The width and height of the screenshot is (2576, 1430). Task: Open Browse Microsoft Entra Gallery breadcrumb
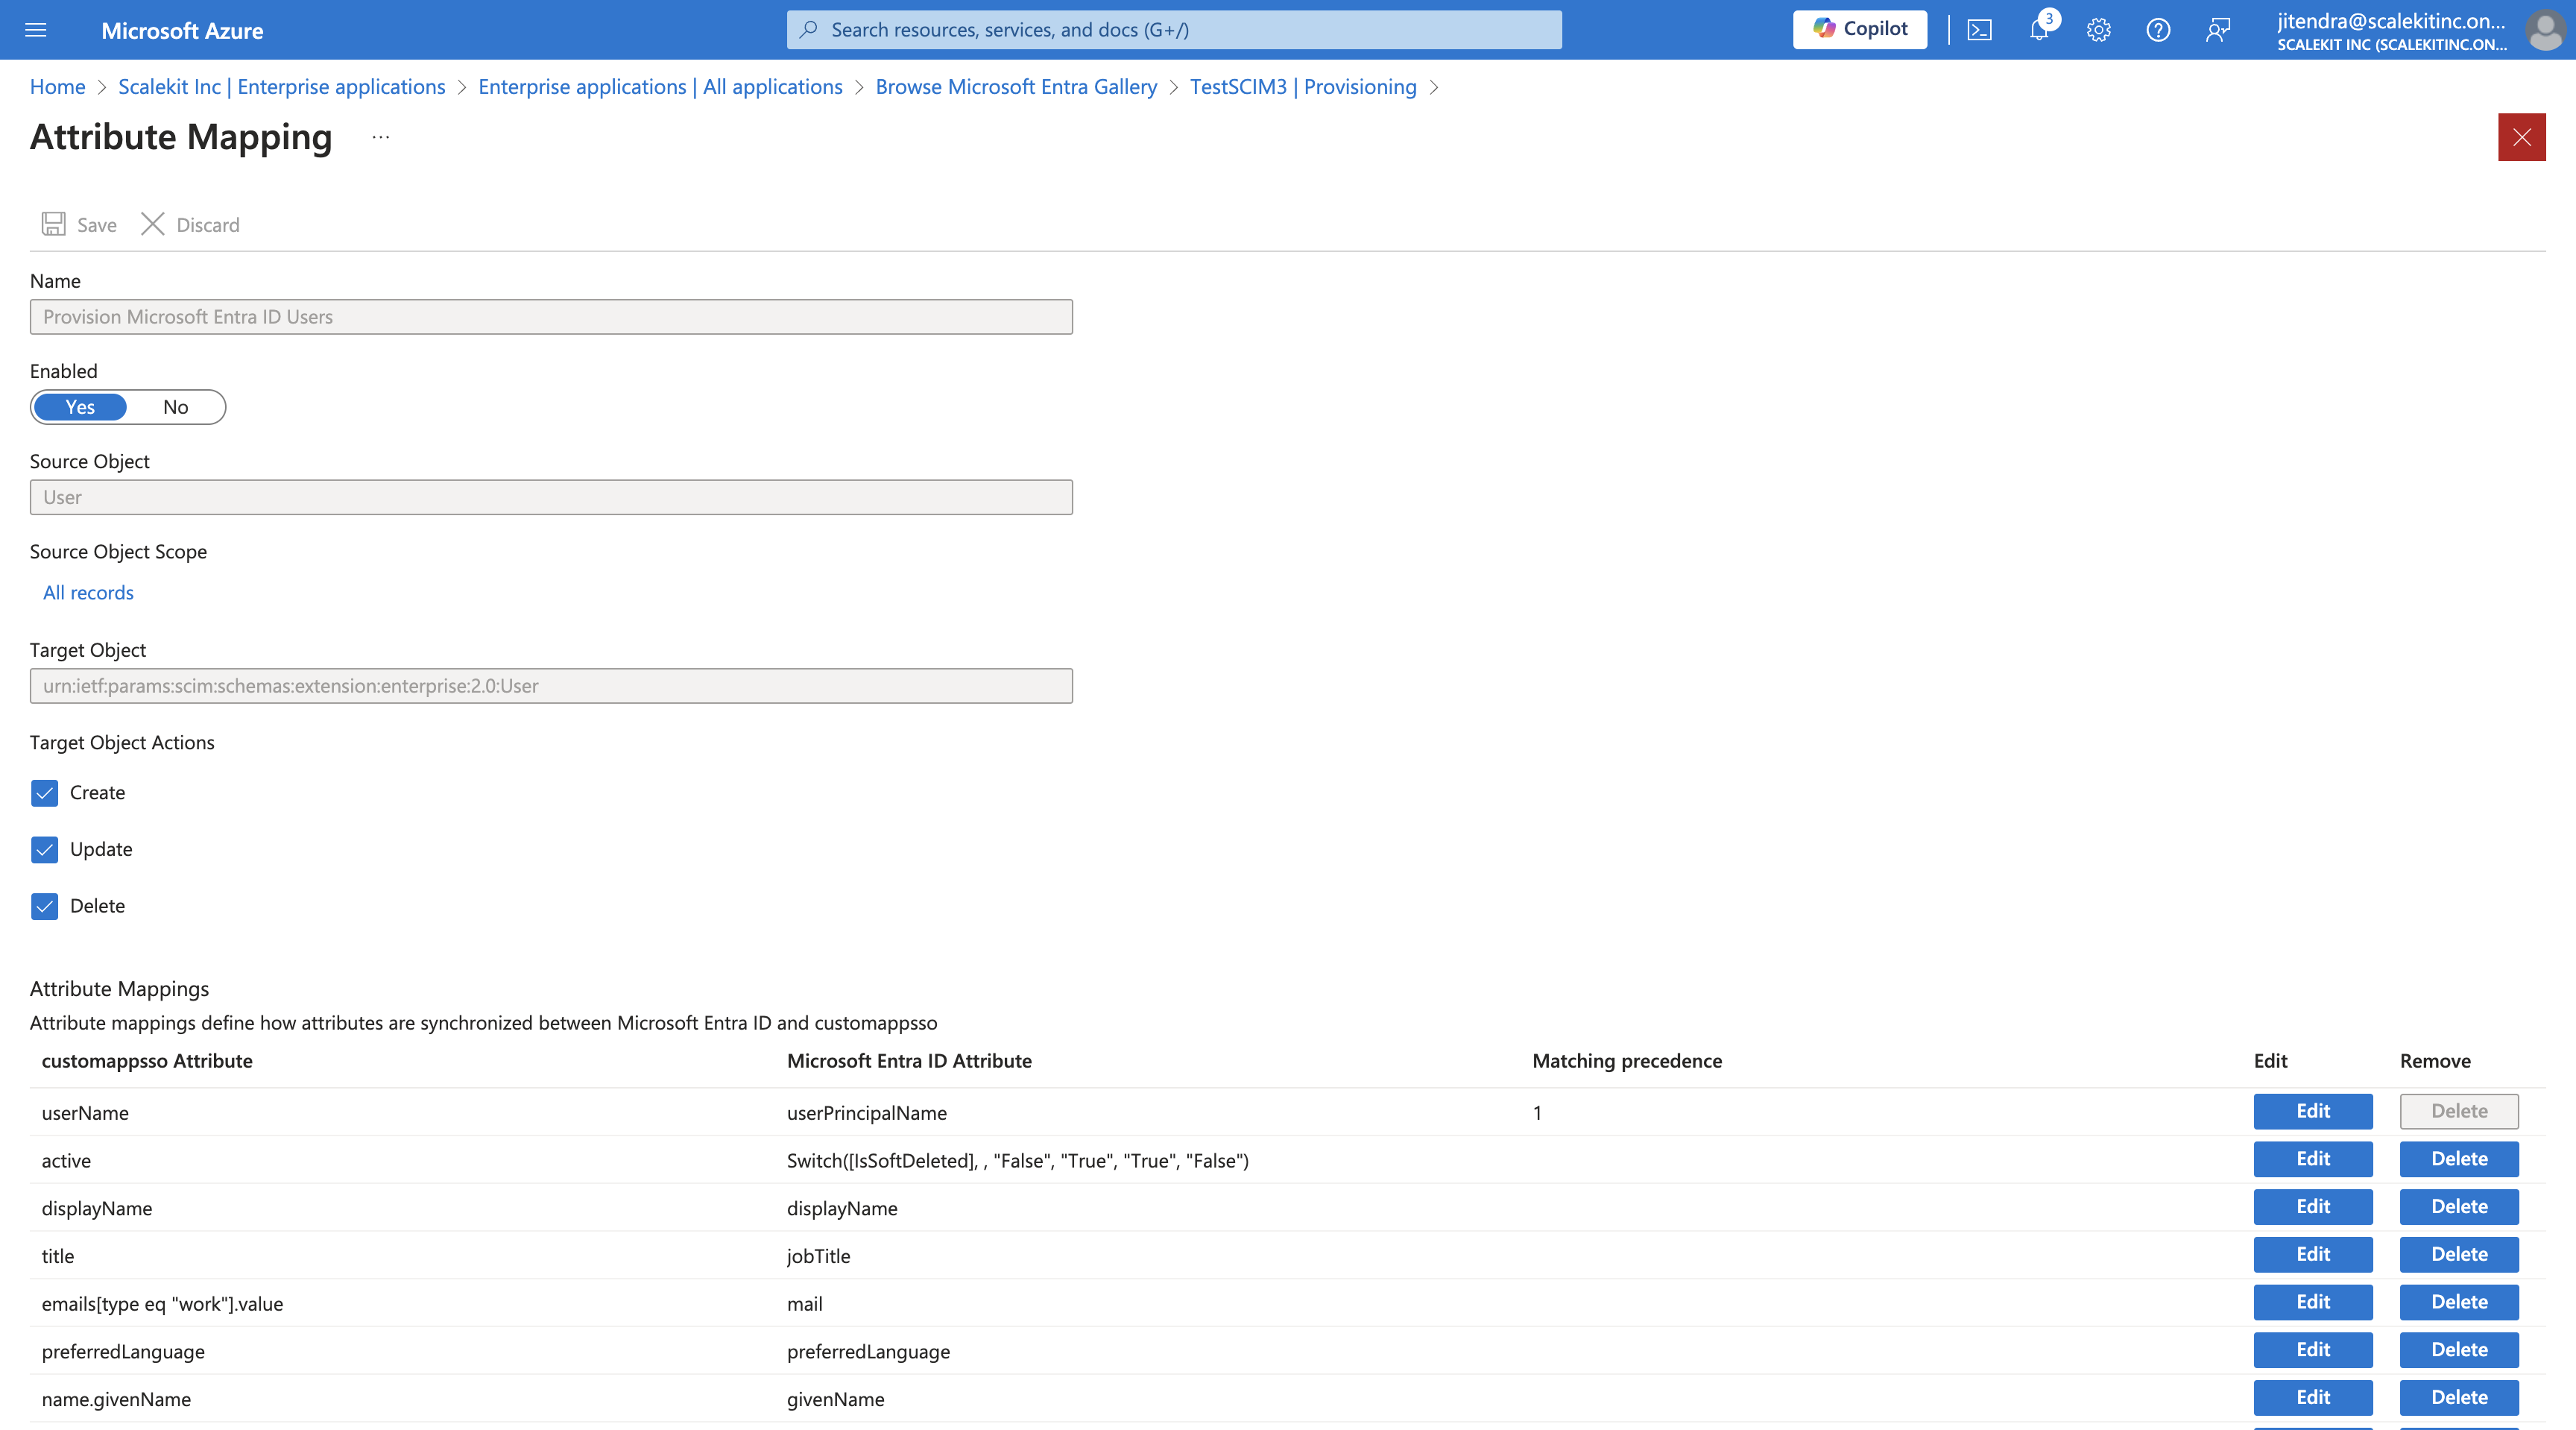tap(1016, 87)
